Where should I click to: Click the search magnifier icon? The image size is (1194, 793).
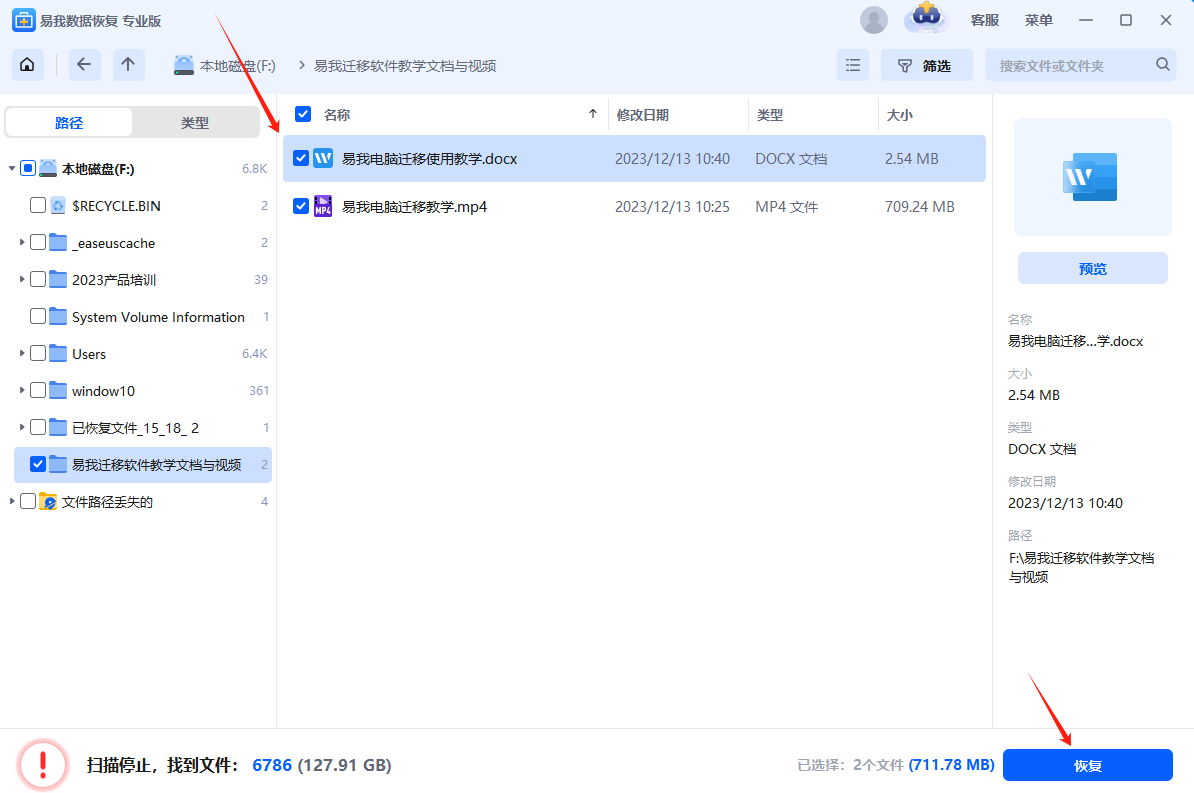click(x=1163, y=65)
